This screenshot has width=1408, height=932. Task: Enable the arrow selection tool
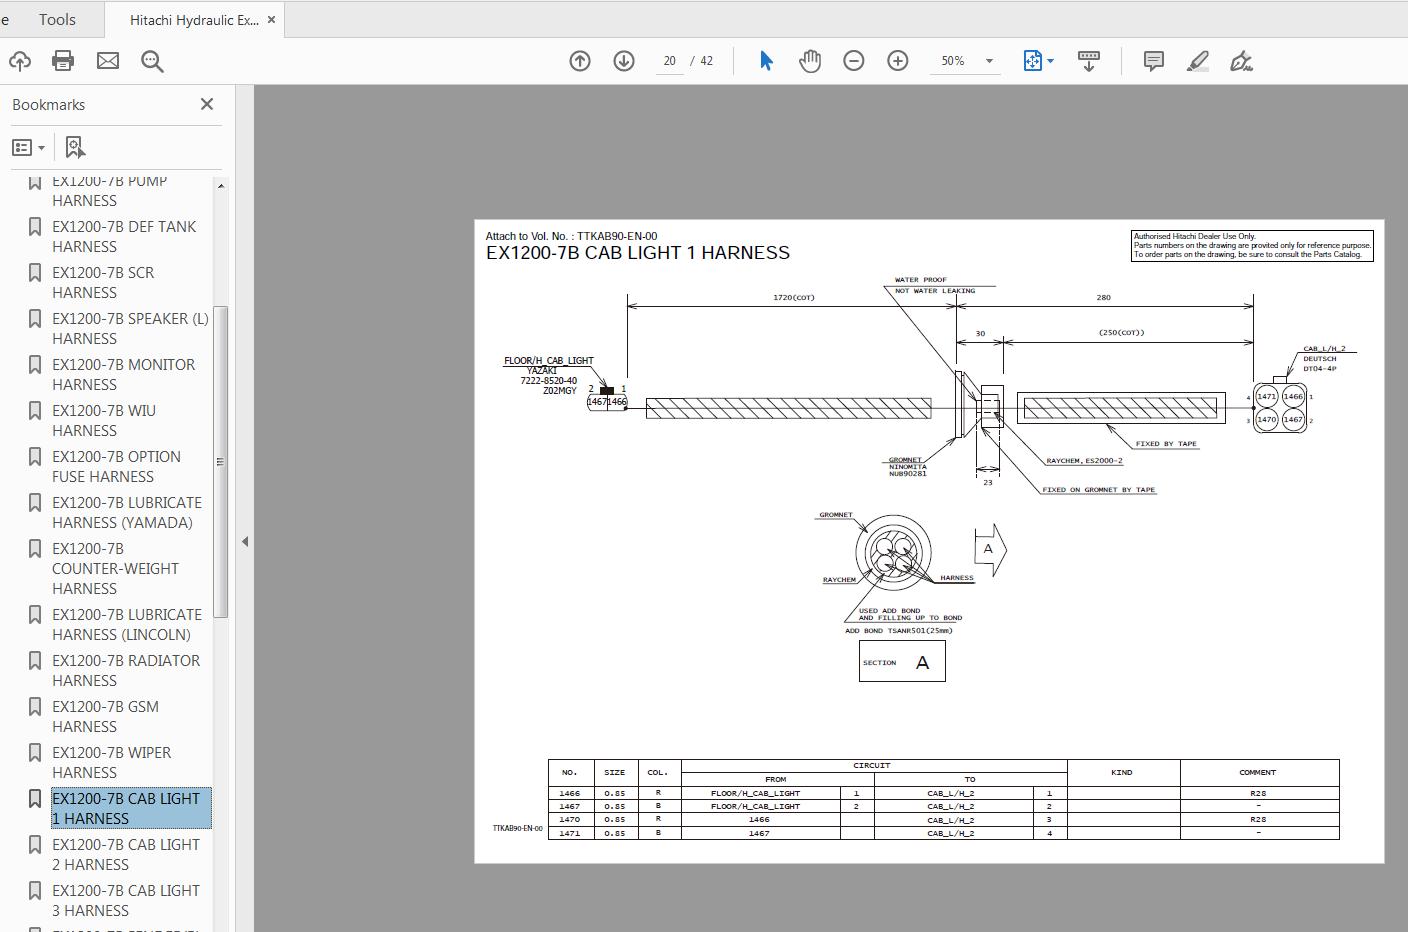coord(765,60)
